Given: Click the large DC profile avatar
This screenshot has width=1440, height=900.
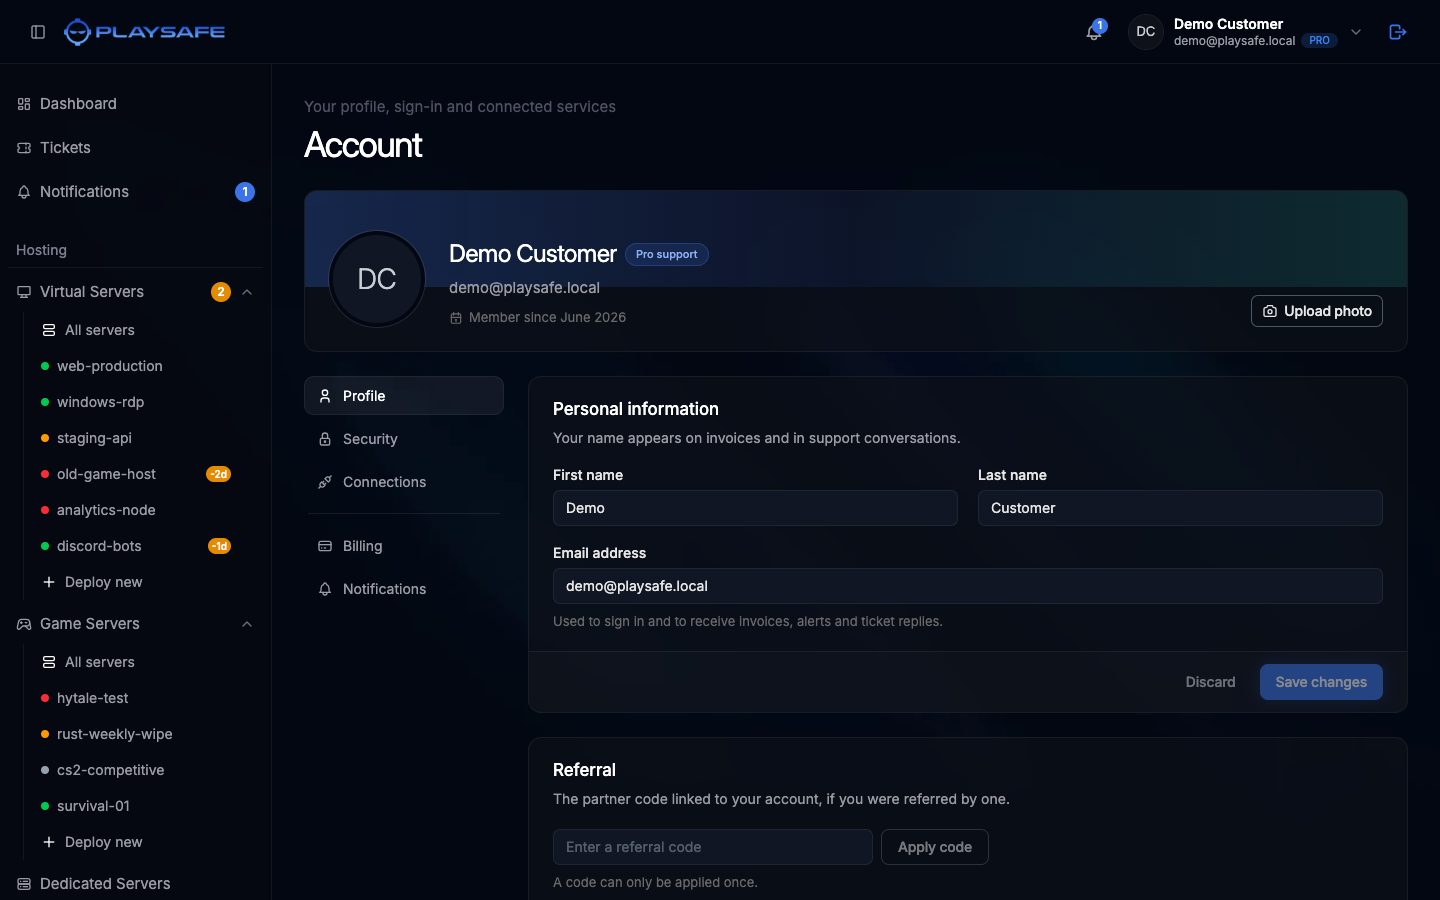Looking at the screenshot, I should (377, 279).
